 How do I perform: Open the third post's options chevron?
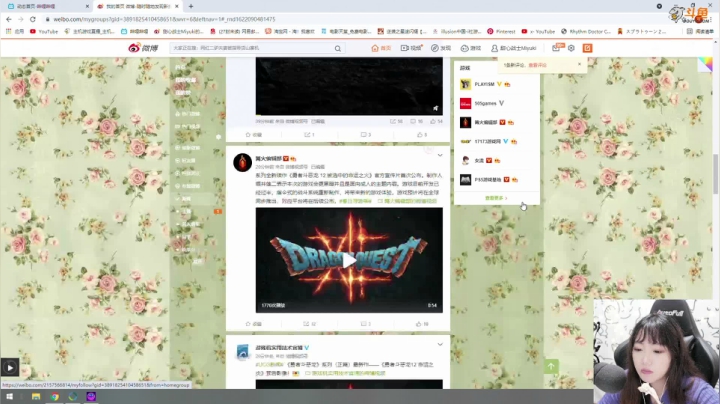(440, 345)
